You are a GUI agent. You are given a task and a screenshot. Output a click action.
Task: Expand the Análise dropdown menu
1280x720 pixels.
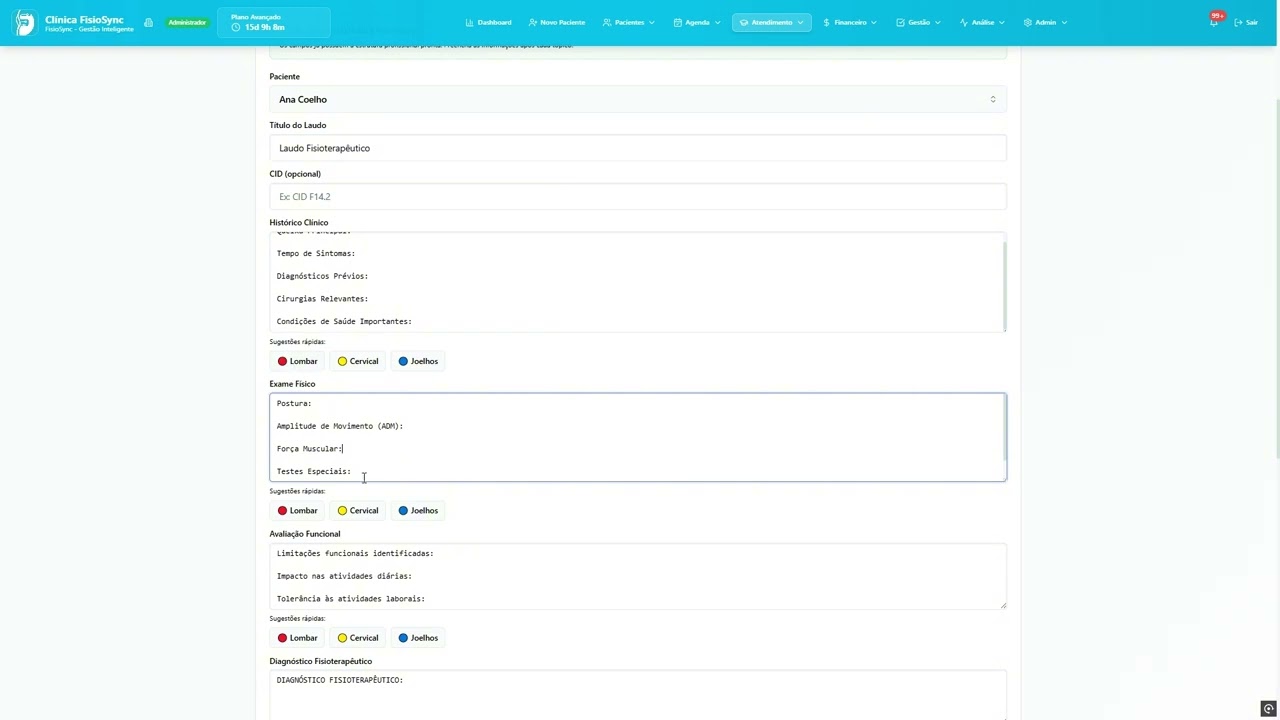pyautogui.click(x=982, y=22)
